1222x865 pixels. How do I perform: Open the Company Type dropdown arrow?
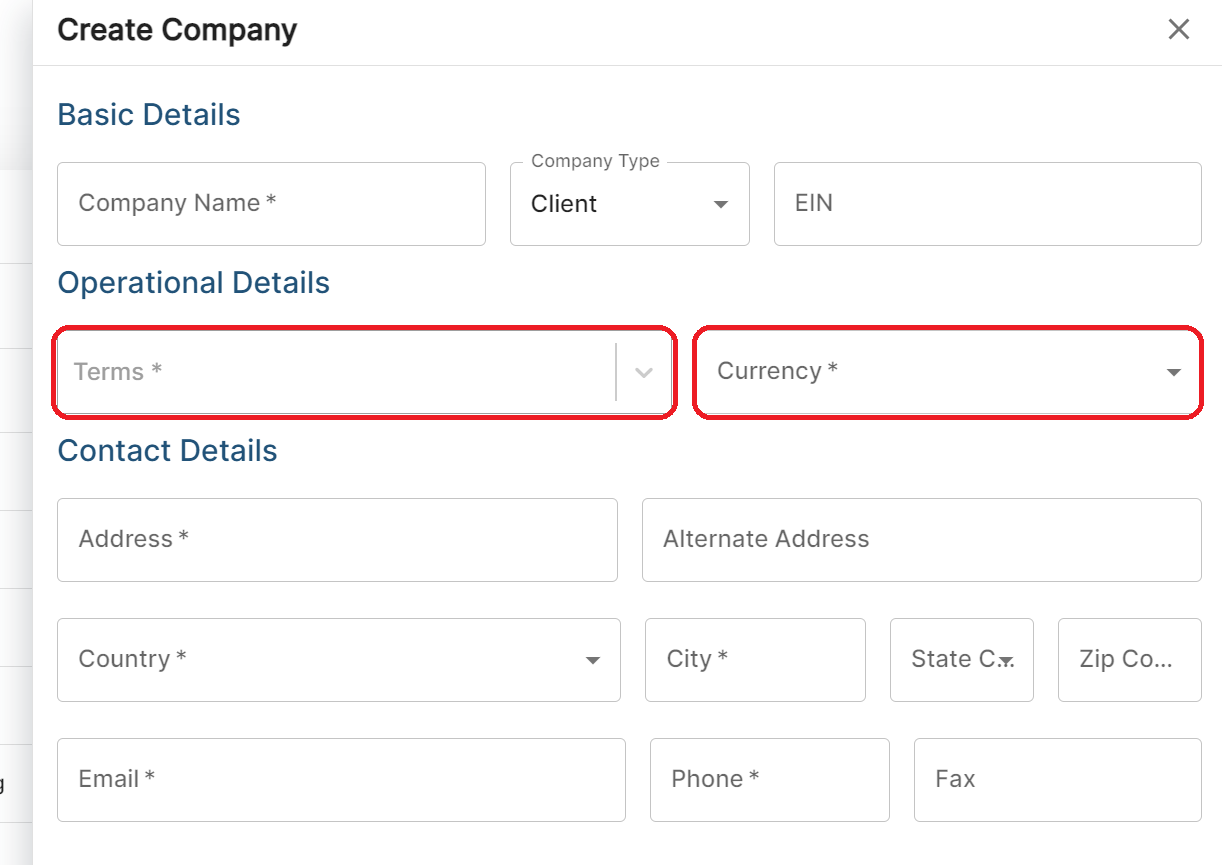click(720, 204)
